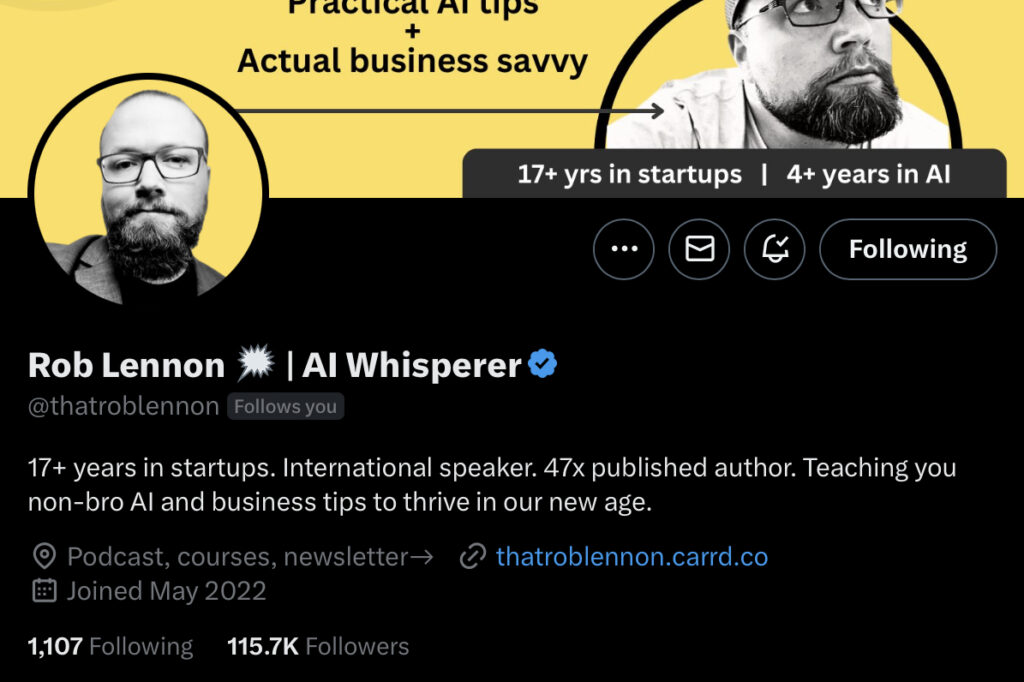Click the calendar icon beside Joined date
Viewport: 1024px width, 682px height.
pos(44,591)
